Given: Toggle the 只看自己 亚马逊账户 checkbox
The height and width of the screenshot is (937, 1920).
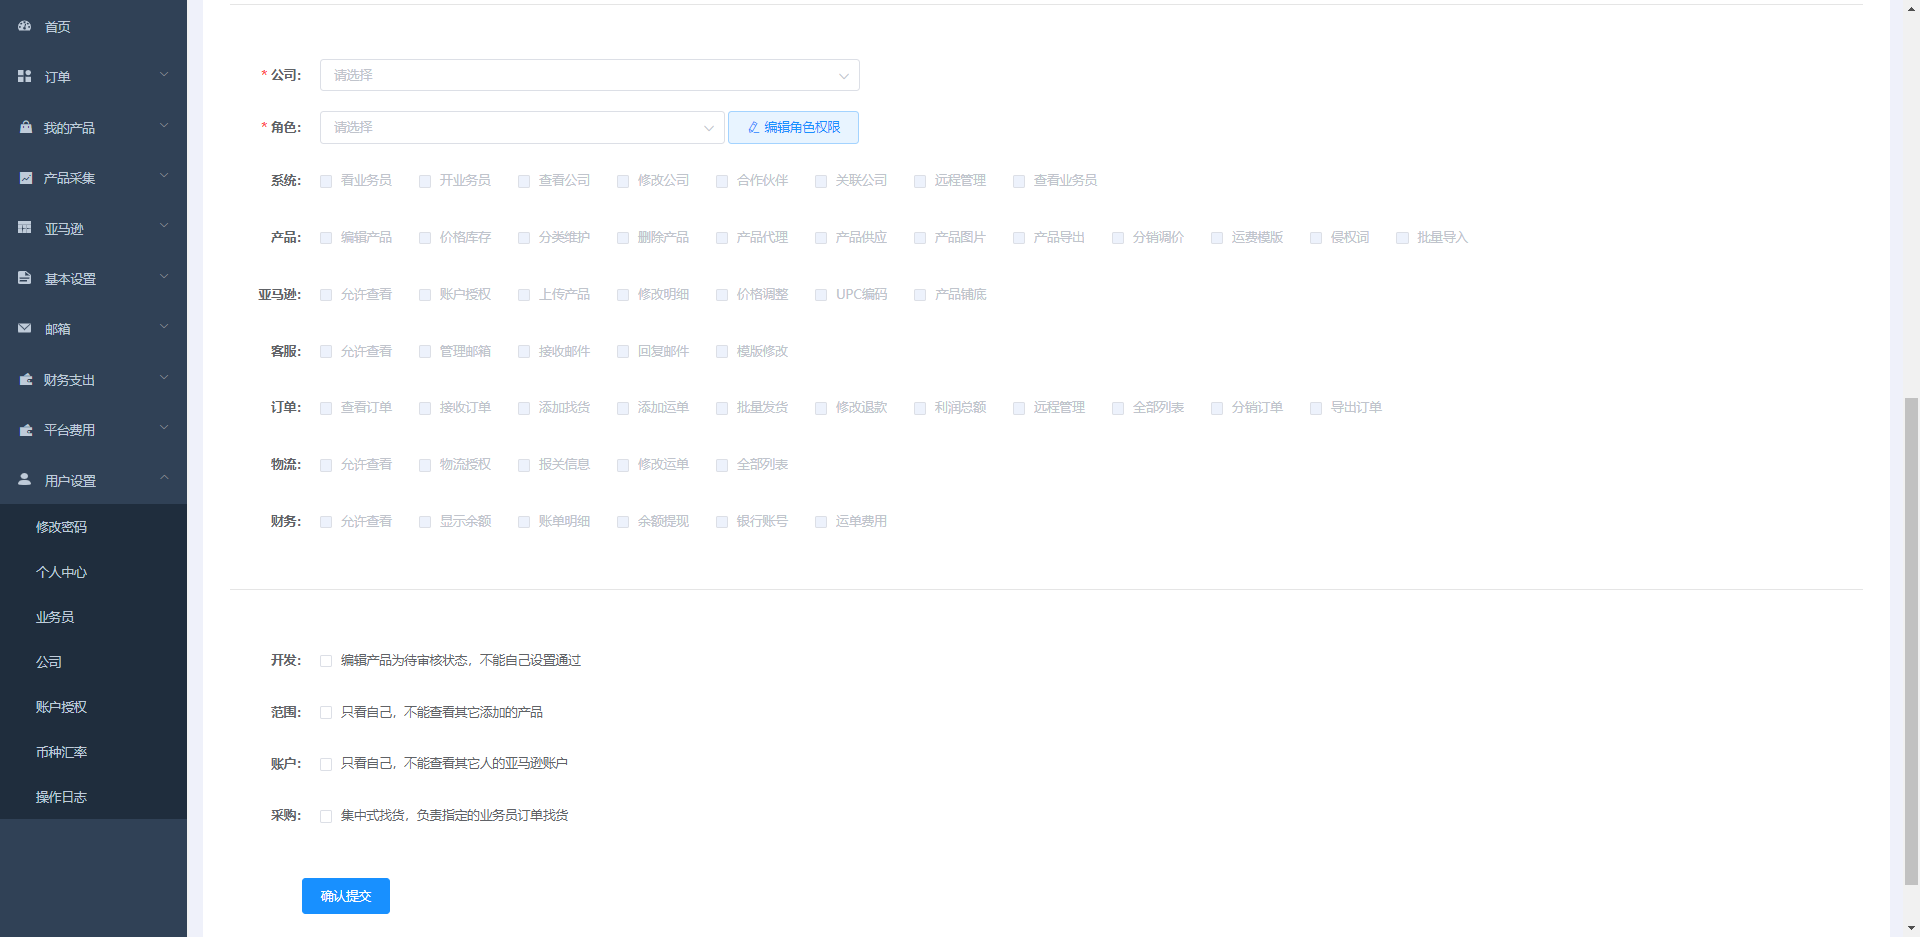Looking at the screenshot, I should tap(326, 764).
